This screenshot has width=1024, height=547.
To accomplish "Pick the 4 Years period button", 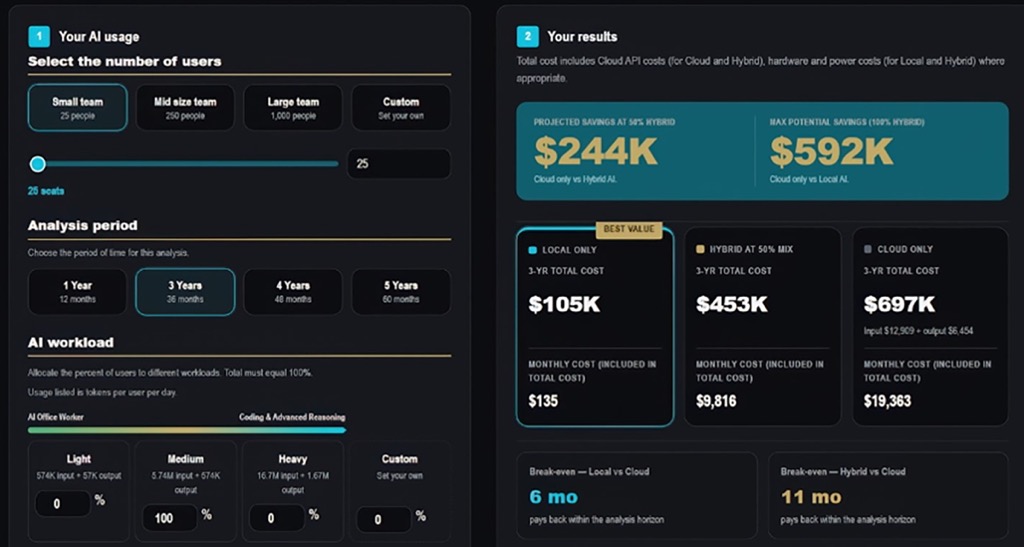I will (x=293, y=292).
